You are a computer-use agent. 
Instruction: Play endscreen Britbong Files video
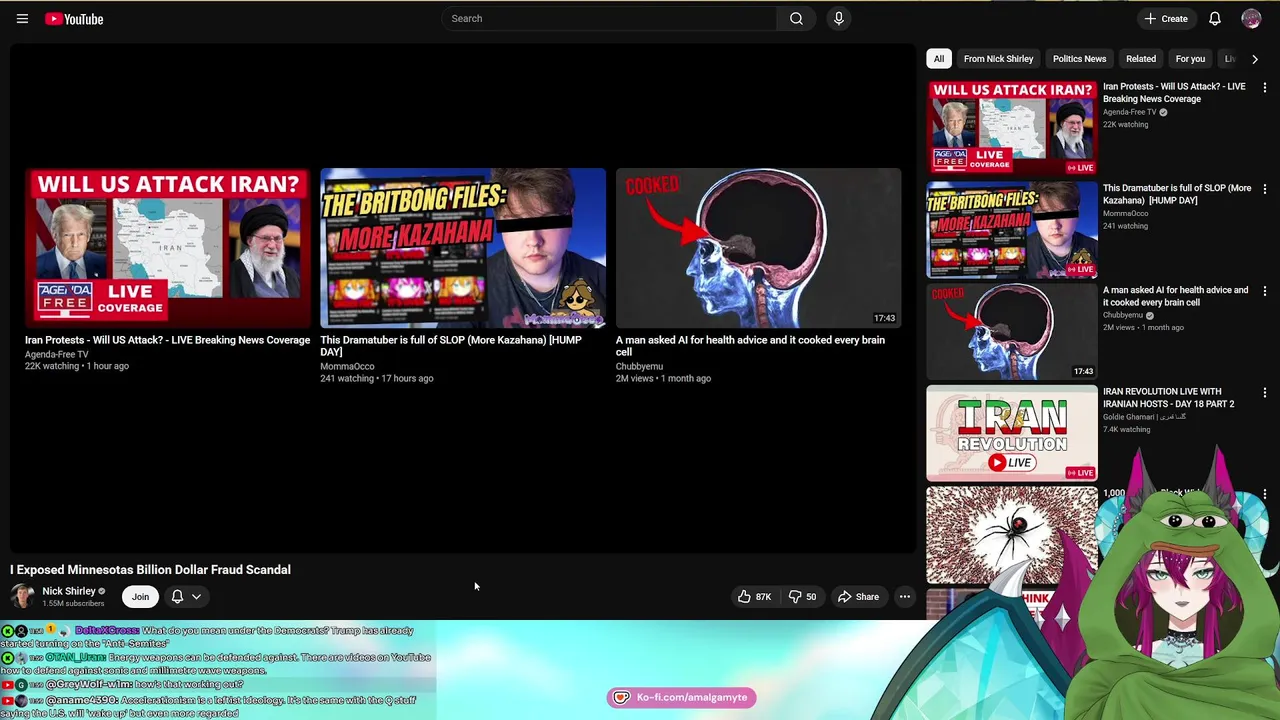click(x=463, y=248)
